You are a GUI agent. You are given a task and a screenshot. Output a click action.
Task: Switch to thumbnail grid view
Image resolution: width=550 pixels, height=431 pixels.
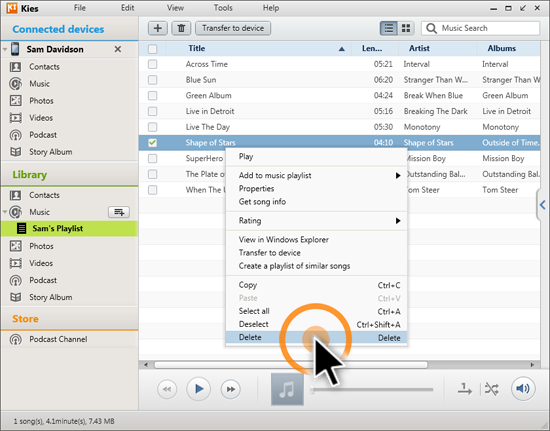click(x=406, y=28)
